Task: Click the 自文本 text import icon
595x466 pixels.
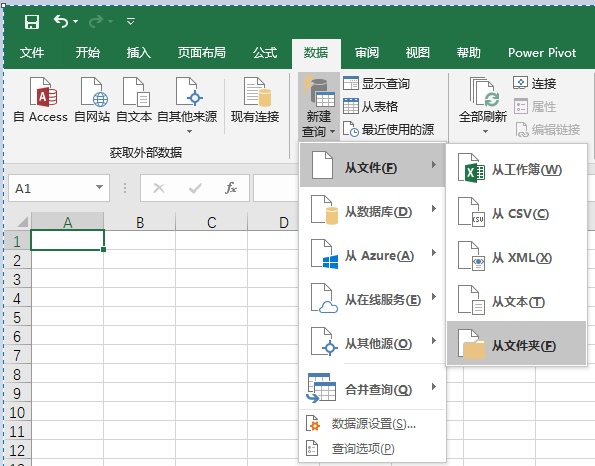Action: click(136, 92)
